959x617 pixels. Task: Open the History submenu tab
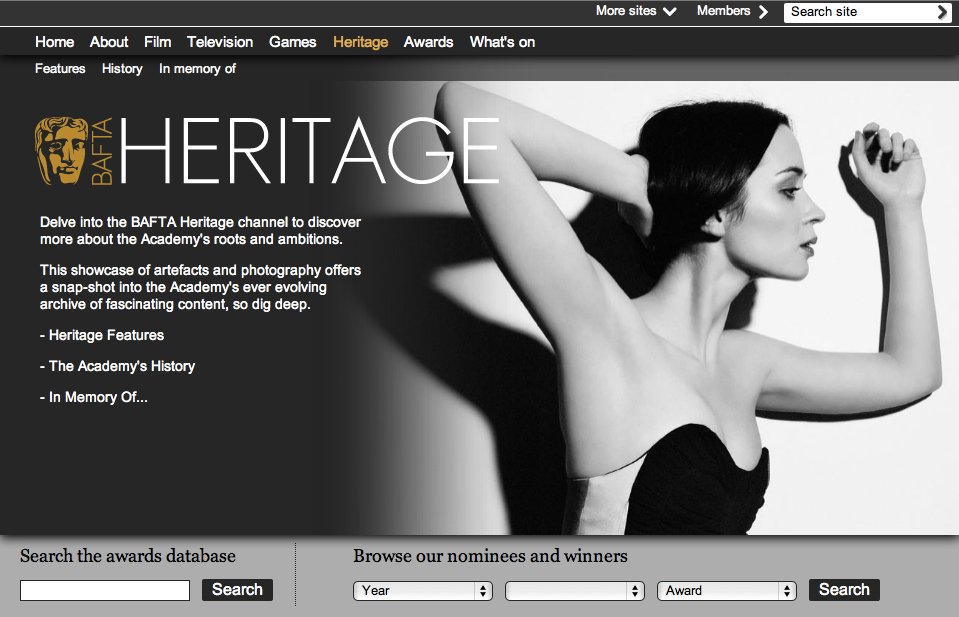point(122,68)
